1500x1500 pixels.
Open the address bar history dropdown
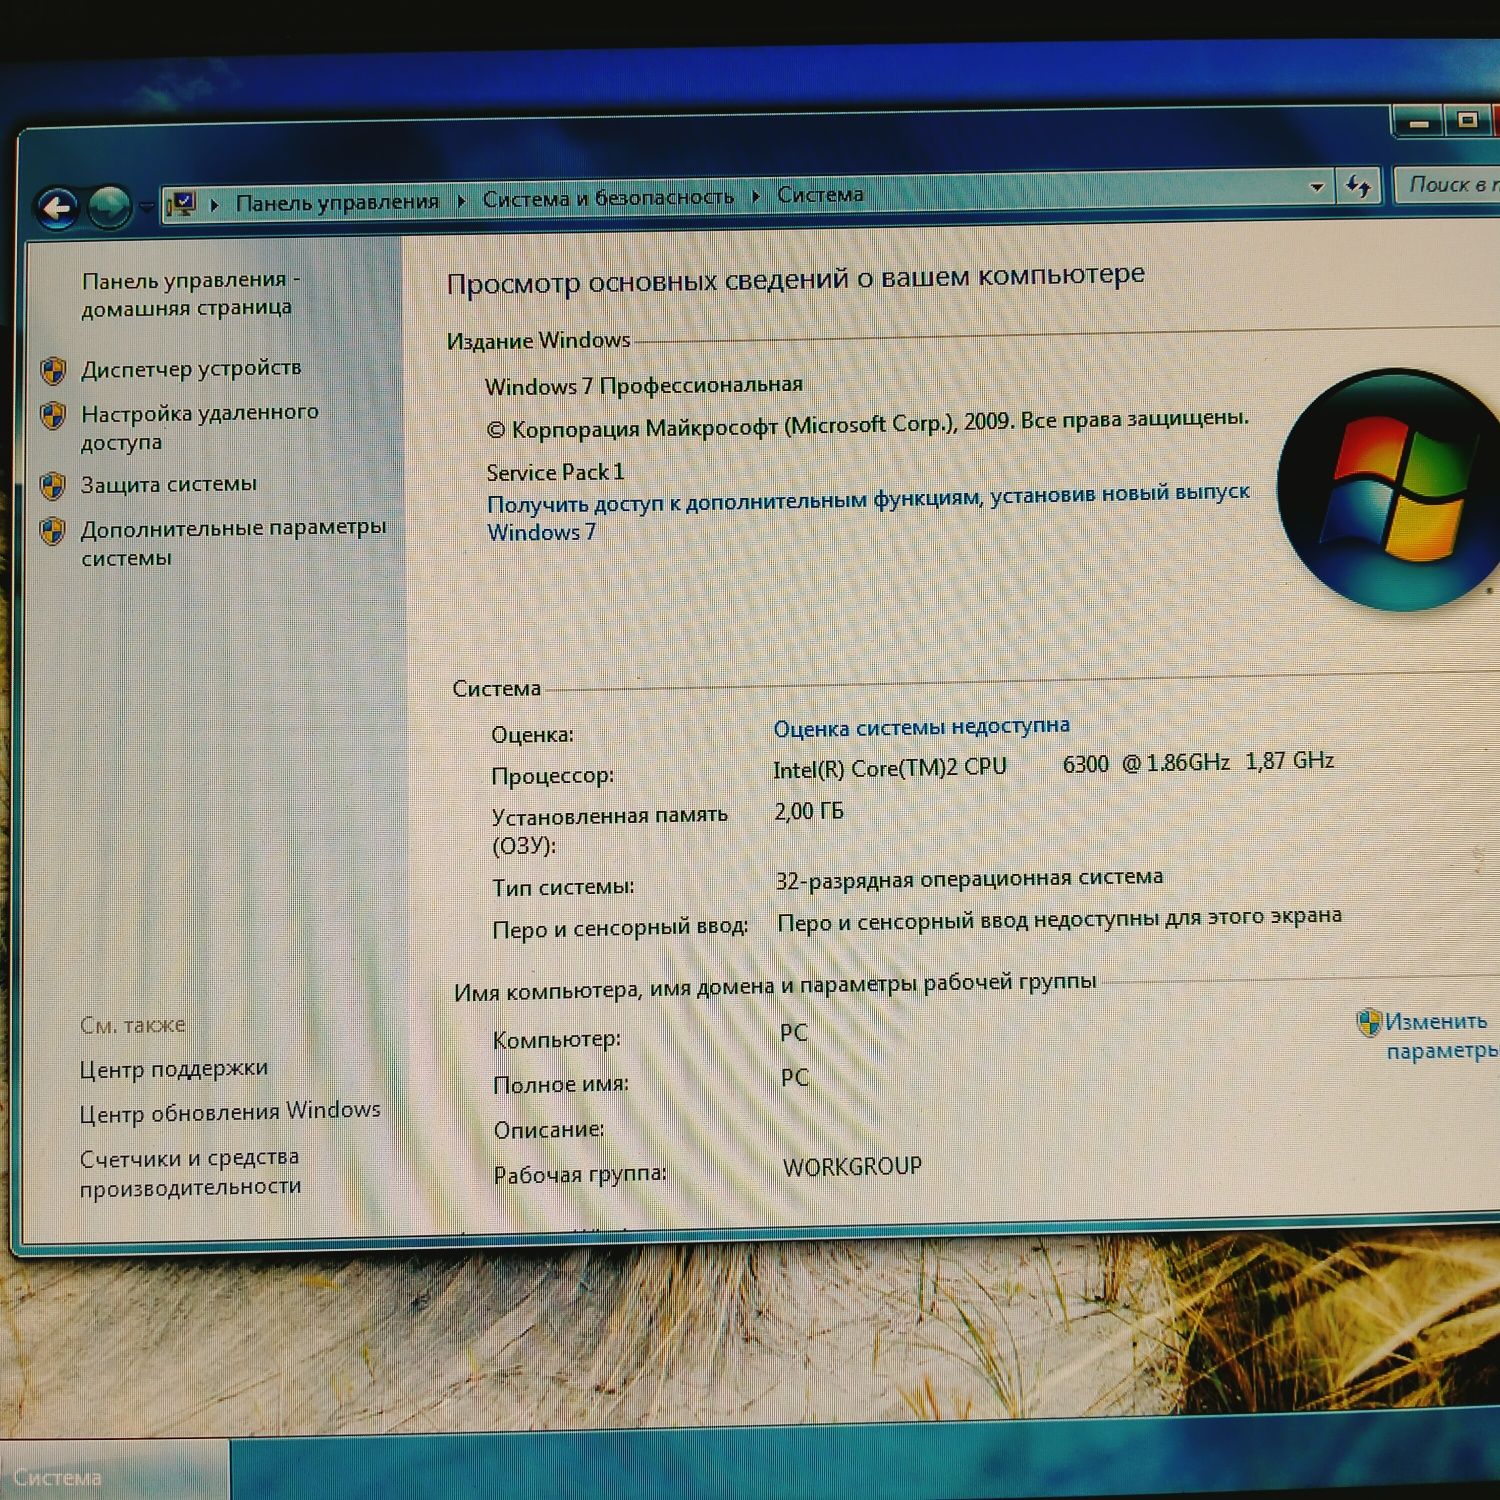[x=1316, y=187]
